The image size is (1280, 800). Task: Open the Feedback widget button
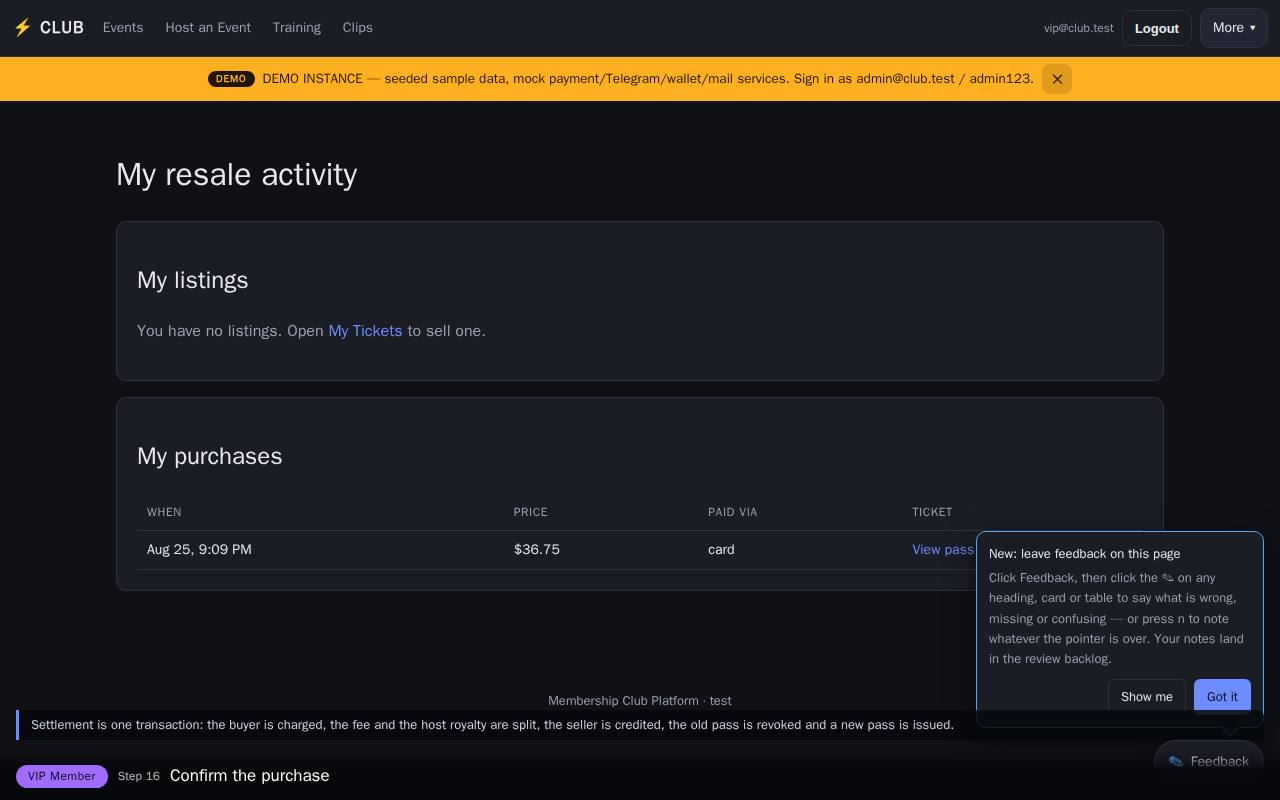pyautogui.click(x=1208, y=761)
